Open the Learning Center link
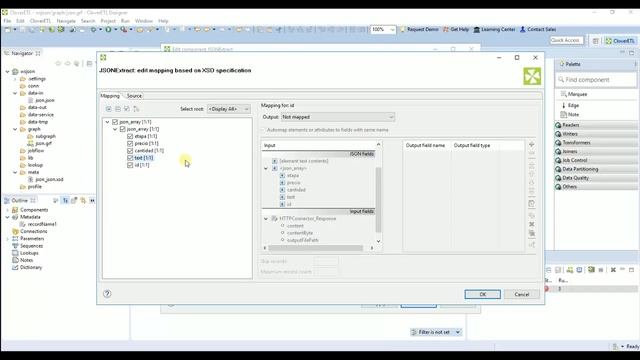 point(494,29)
